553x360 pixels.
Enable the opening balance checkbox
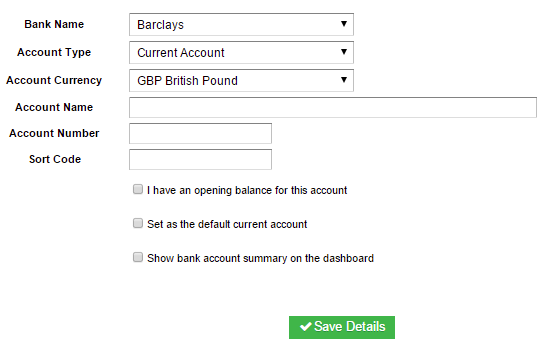pyautogui.click(x=138, y=189)
